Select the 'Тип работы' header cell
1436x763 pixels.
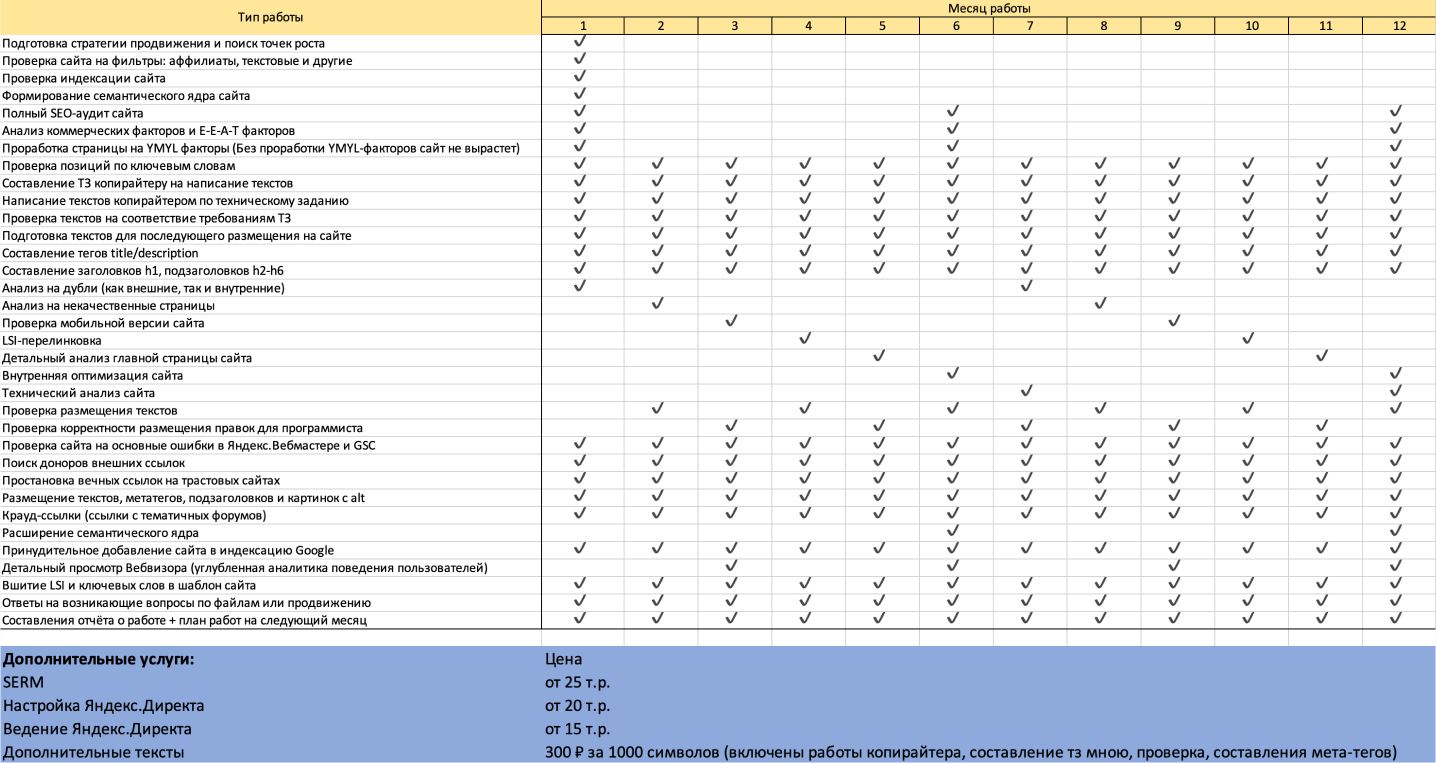tap(271, 17)
